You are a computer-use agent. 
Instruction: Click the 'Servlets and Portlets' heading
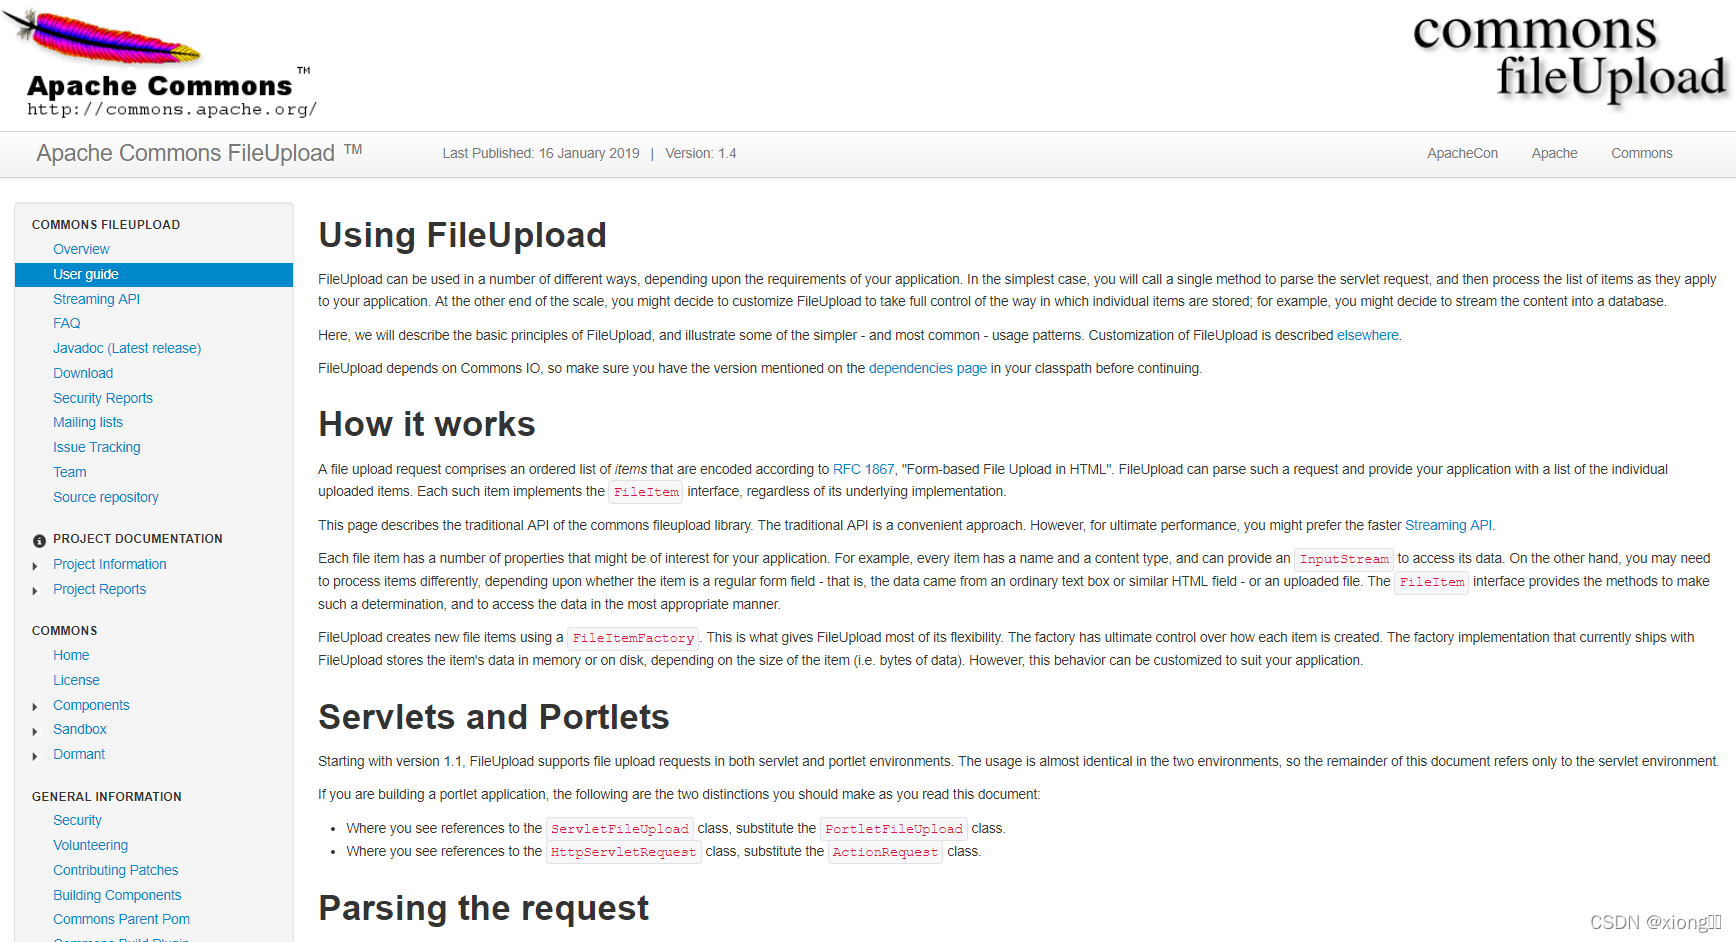tap(494, 717)
